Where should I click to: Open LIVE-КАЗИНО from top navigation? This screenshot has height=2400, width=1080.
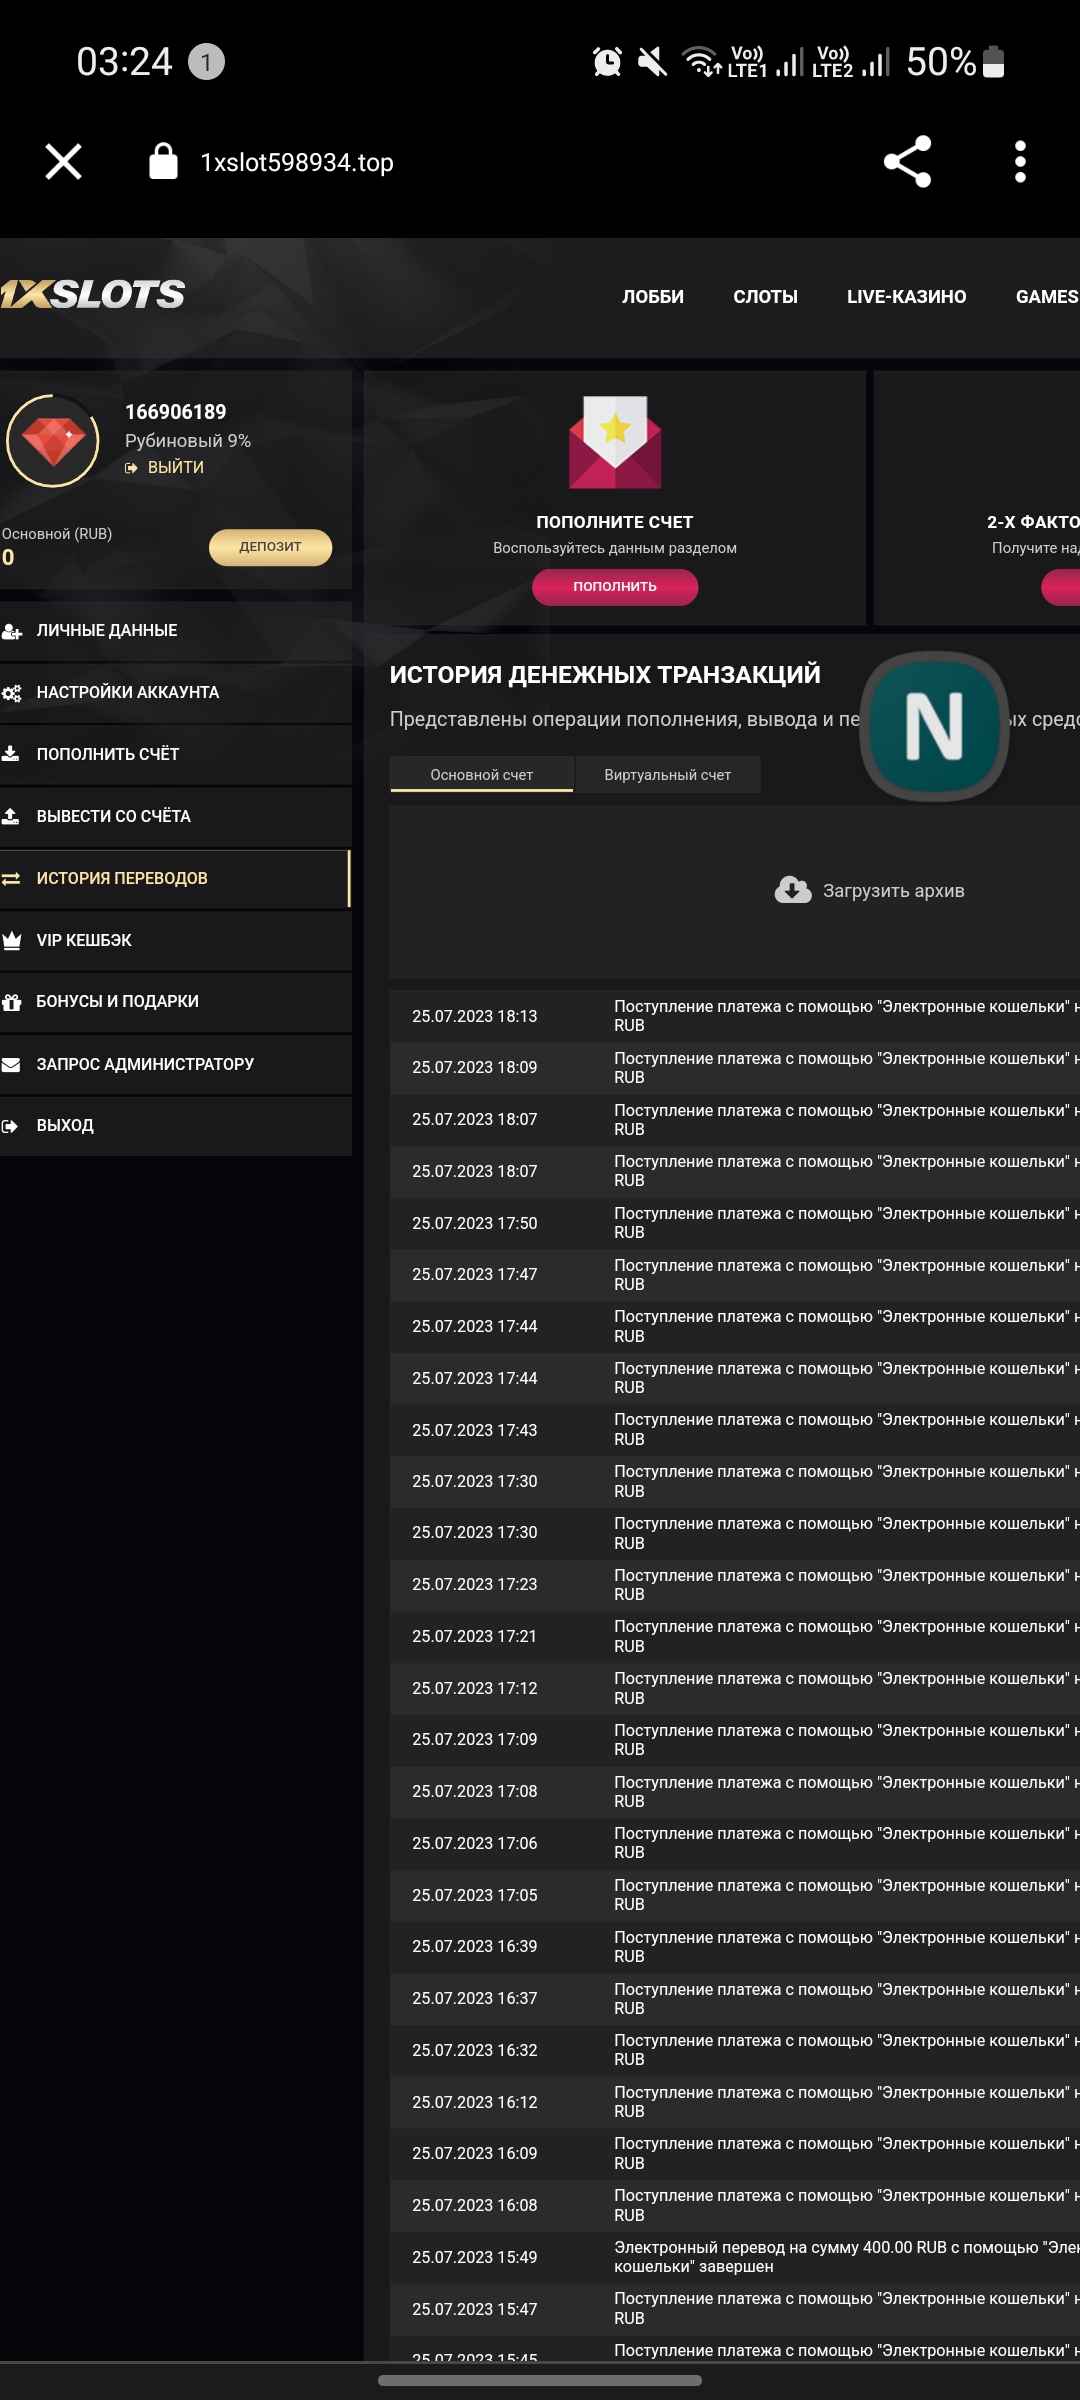[x=906, y=297]
